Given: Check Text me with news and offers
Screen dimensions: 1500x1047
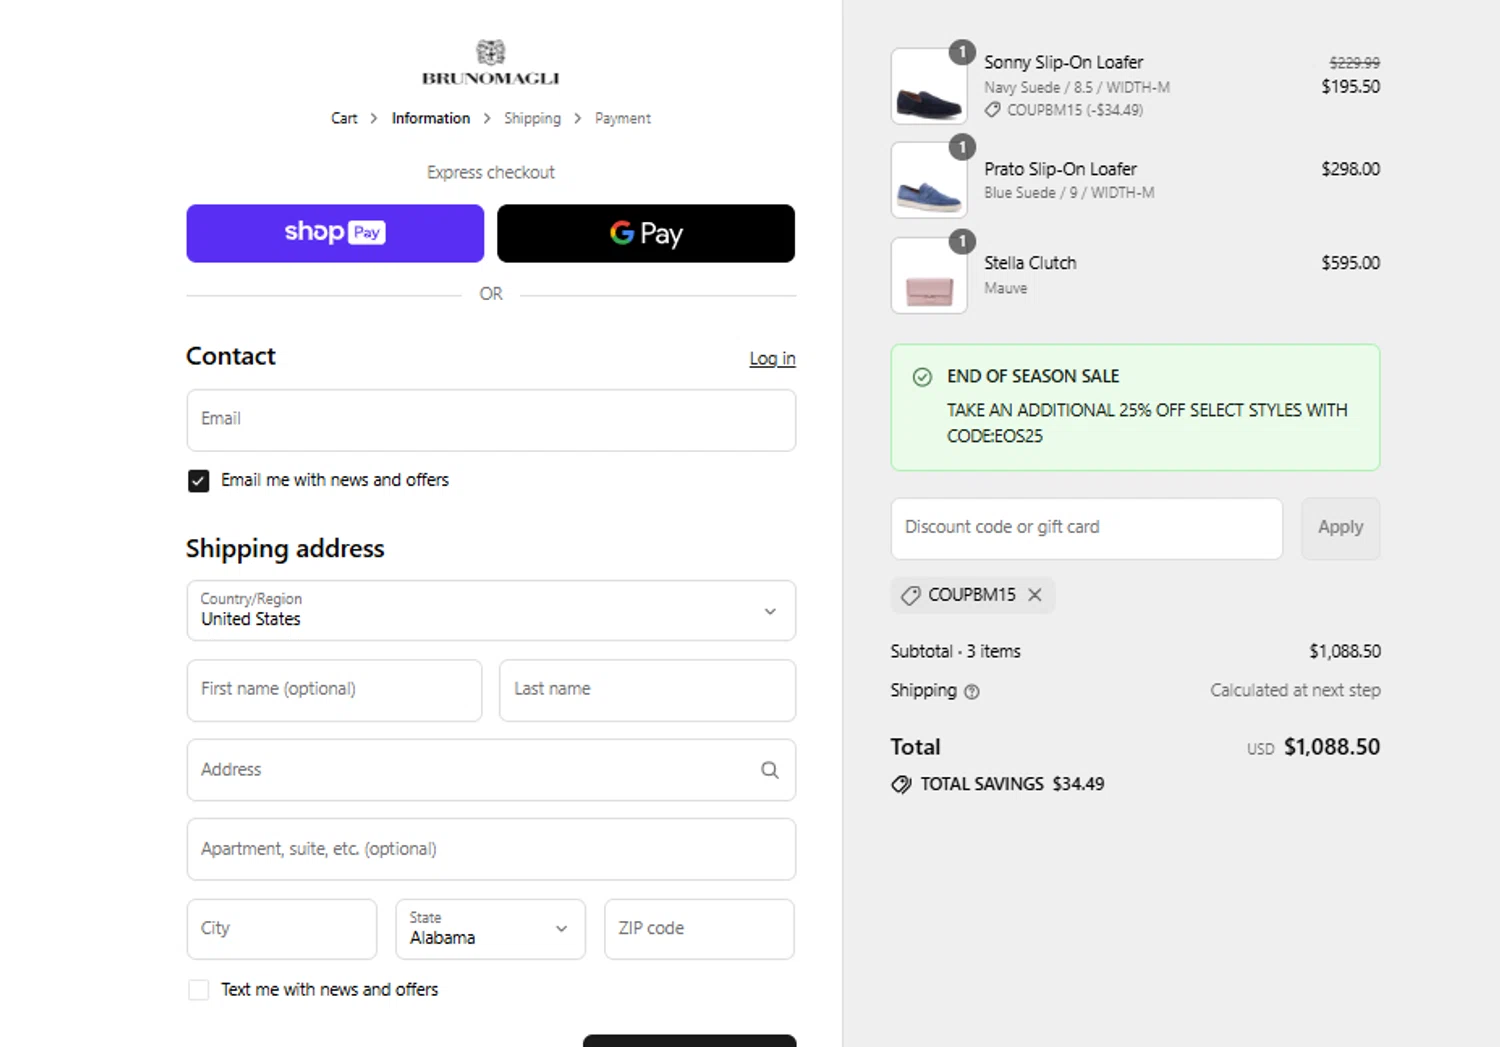Looking at the screenshot, I should pyautogui.click(x=199, y=990).
